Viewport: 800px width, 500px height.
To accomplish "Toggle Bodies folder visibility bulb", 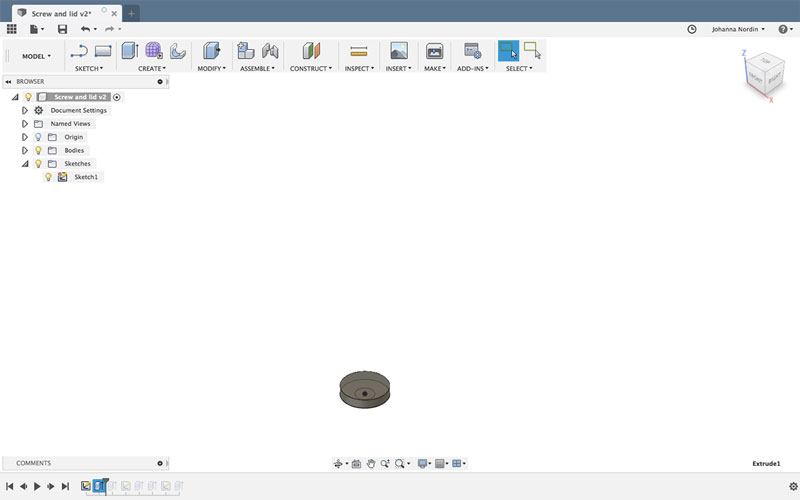I will pyautogui.click(x=38, y=151).
